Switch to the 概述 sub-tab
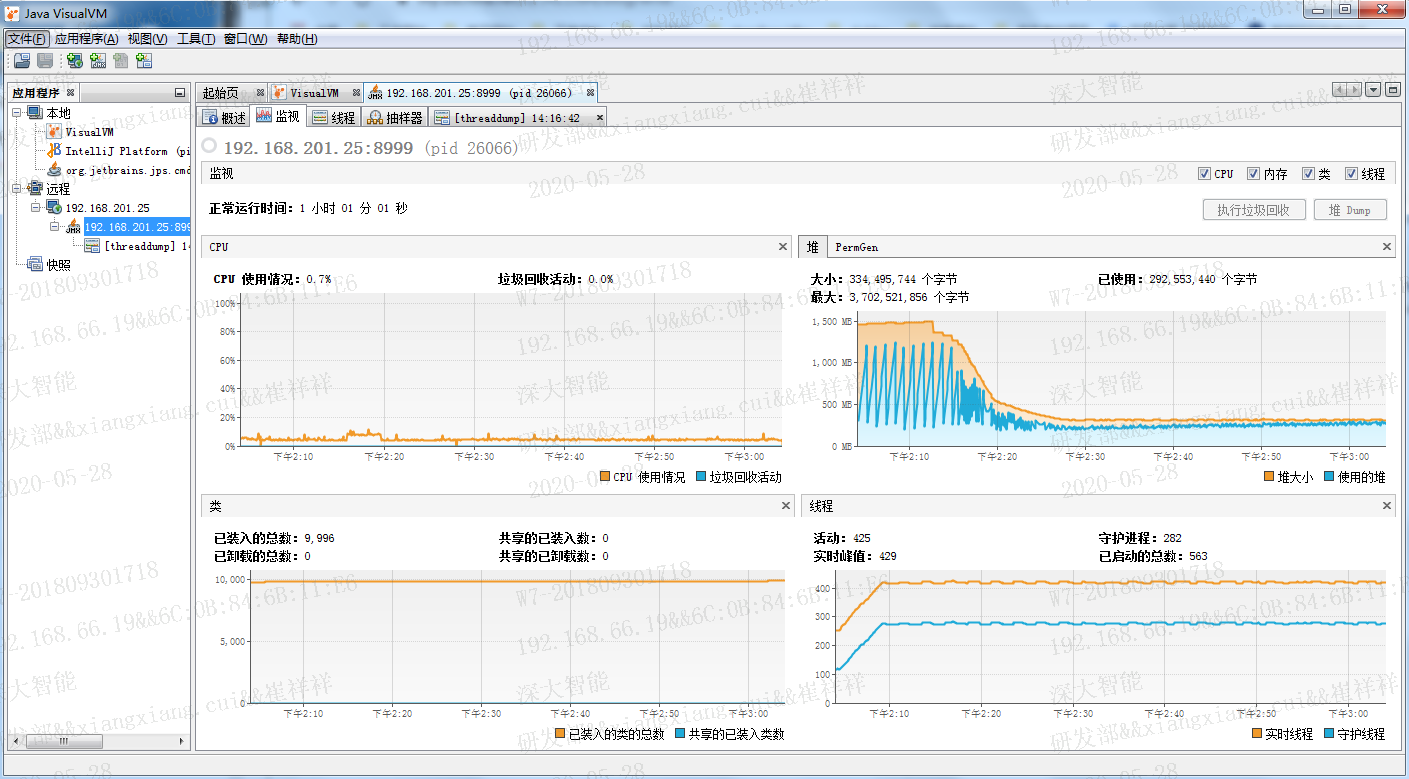The height and width of the screenshot is (779, 1409). click(x=224, y=117)
